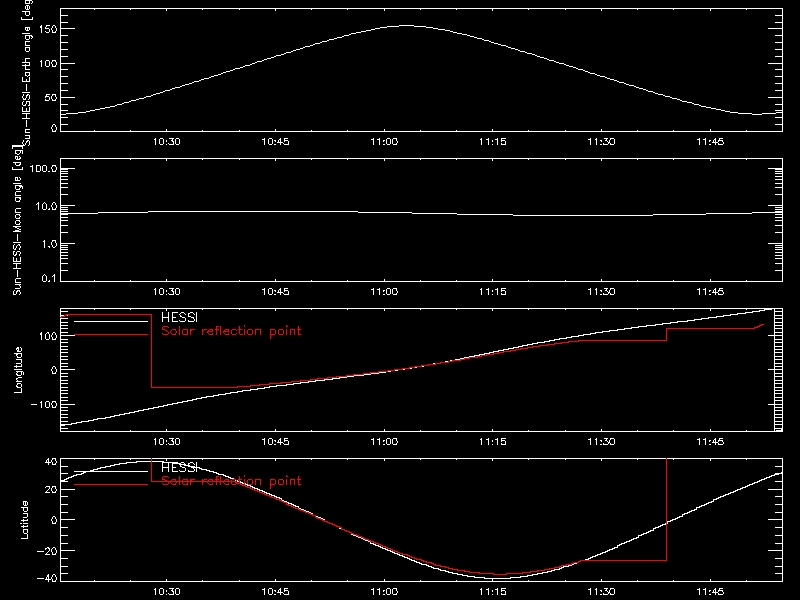Image resolution: width=800 pixels, height=600 pixels.
Task: Click the 10:45 time label under Latitude plot
Action: coord(276,592)
